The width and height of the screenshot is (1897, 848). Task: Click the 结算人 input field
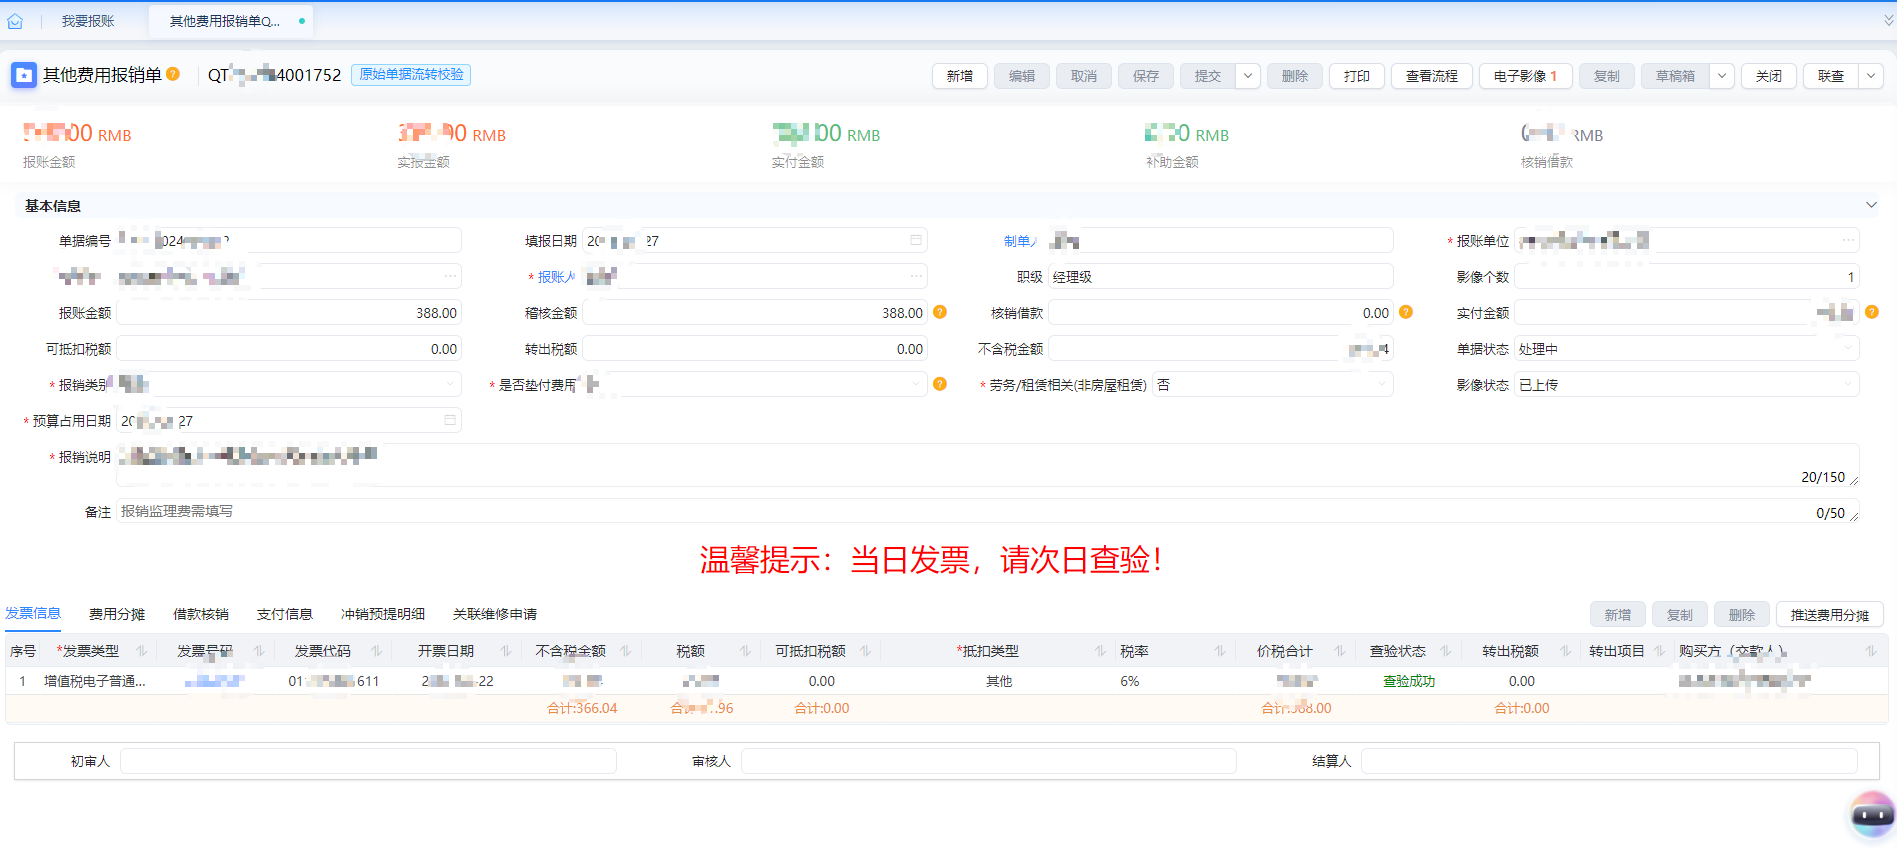click(1609, 761)
